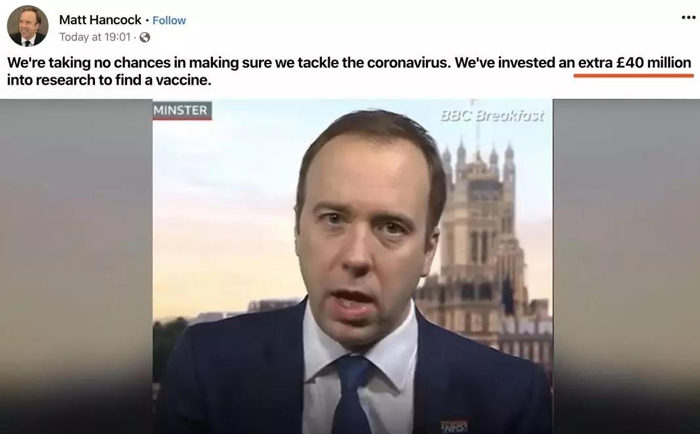
Task: Click the blue tie in the video
Action: pyautogui.click(x=351, y=395)
